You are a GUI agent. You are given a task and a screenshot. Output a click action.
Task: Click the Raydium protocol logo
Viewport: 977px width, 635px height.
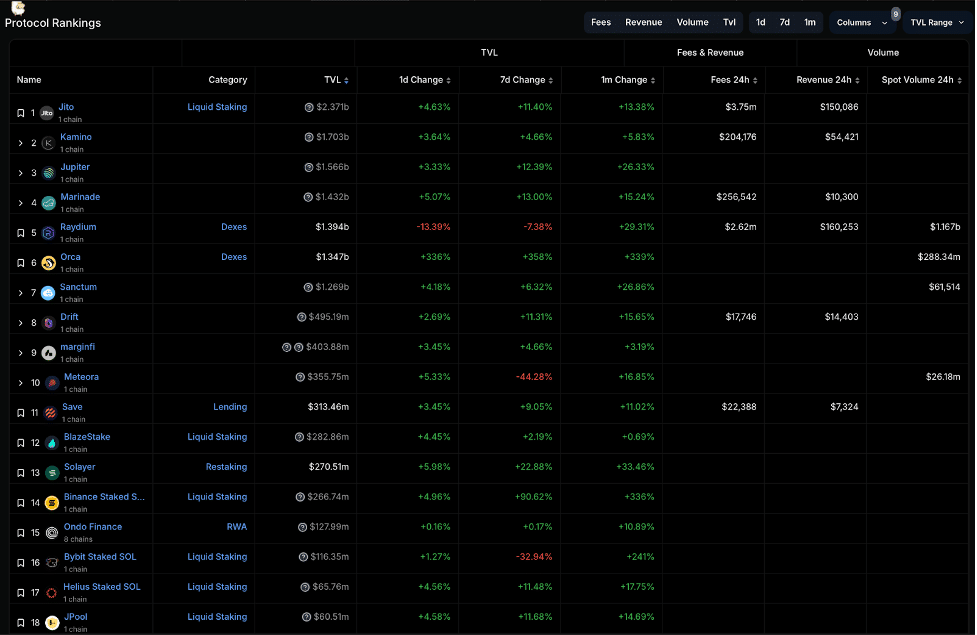[x=48, y=233]
